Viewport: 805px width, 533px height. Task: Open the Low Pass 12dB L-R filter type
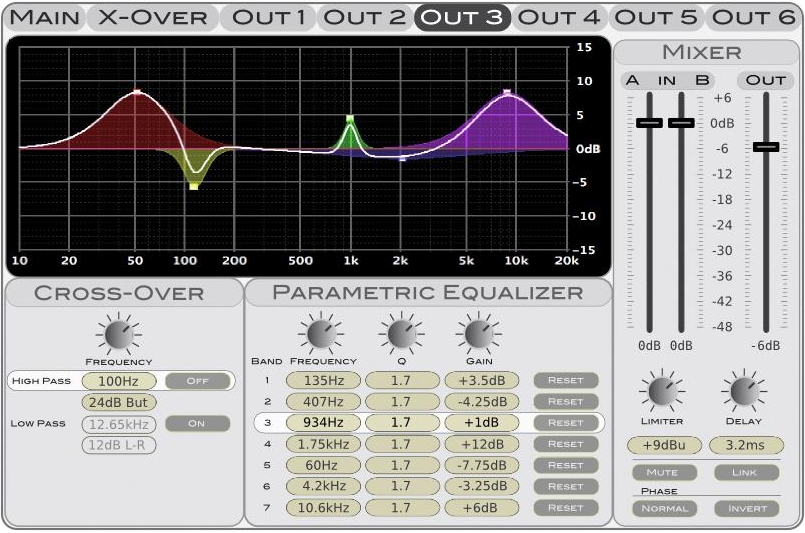coord(119,445)
